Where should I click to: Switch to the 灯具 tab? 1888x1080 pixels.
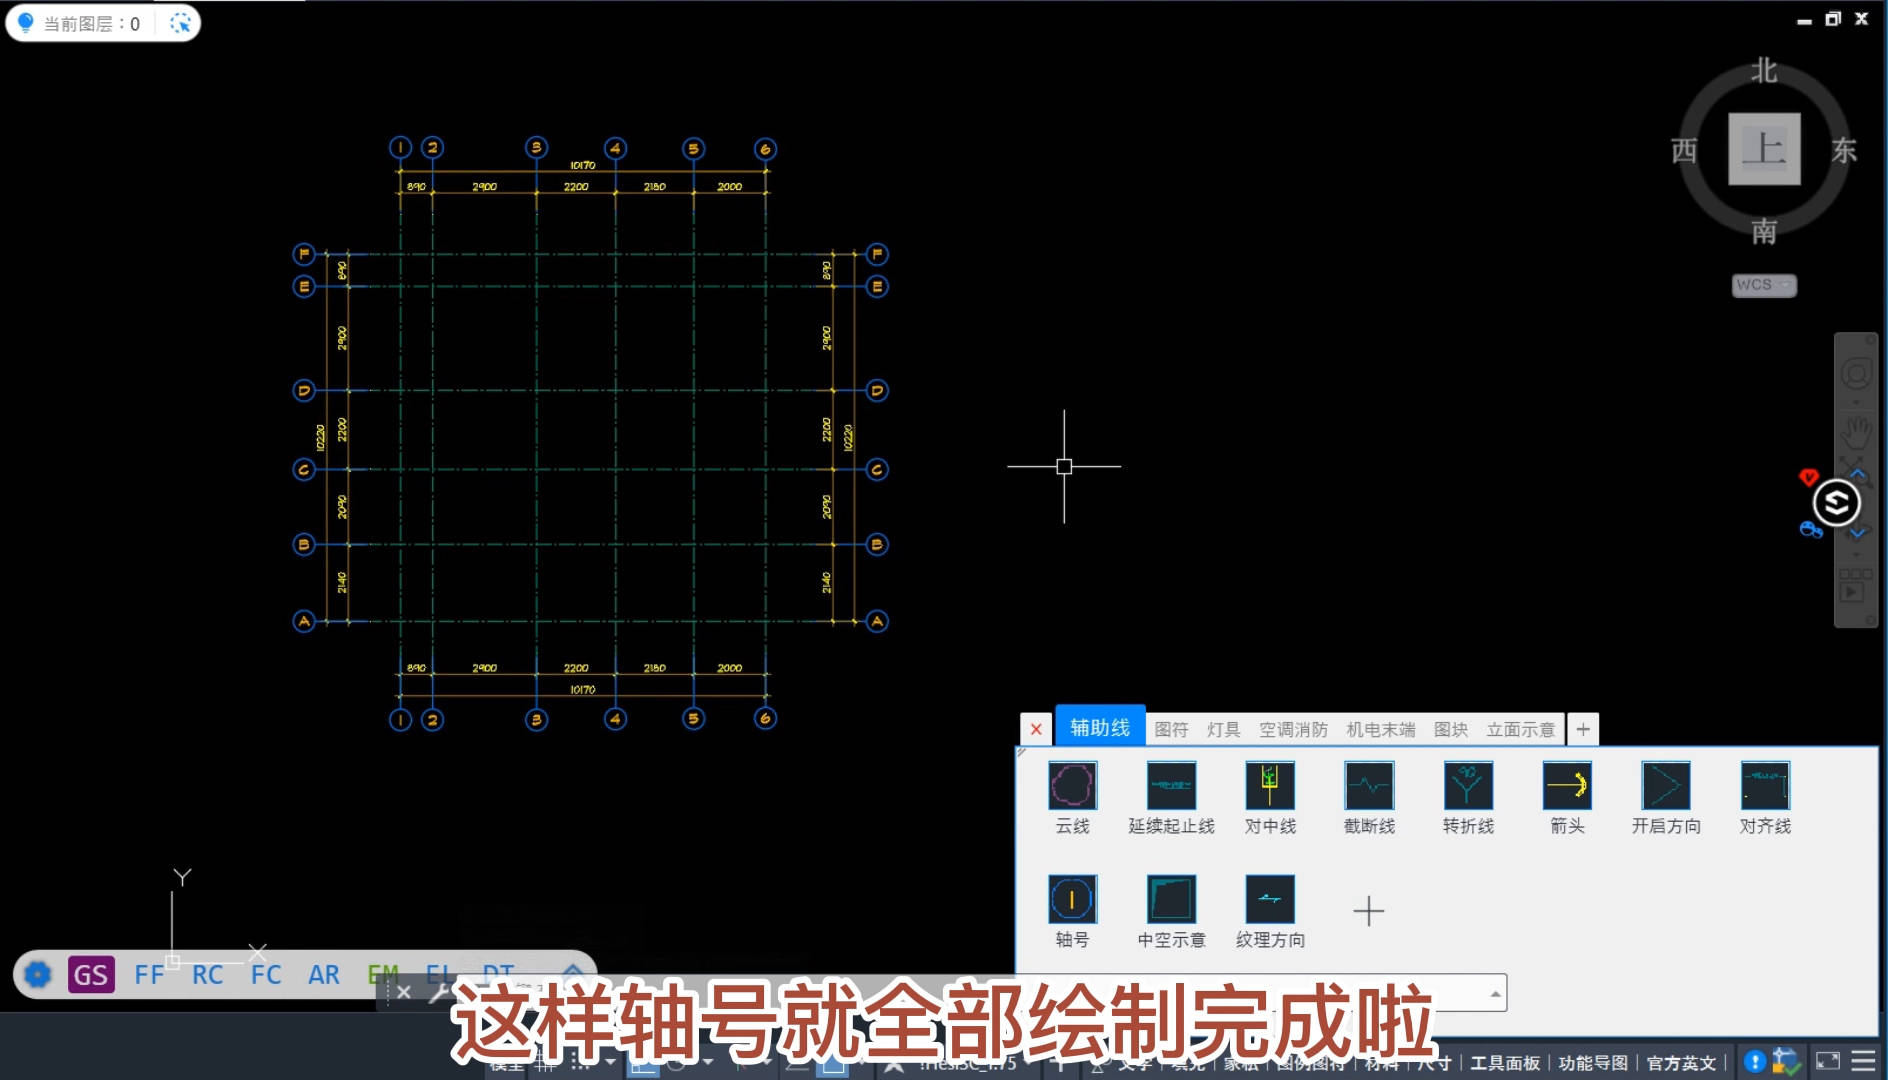(1223, 730)
